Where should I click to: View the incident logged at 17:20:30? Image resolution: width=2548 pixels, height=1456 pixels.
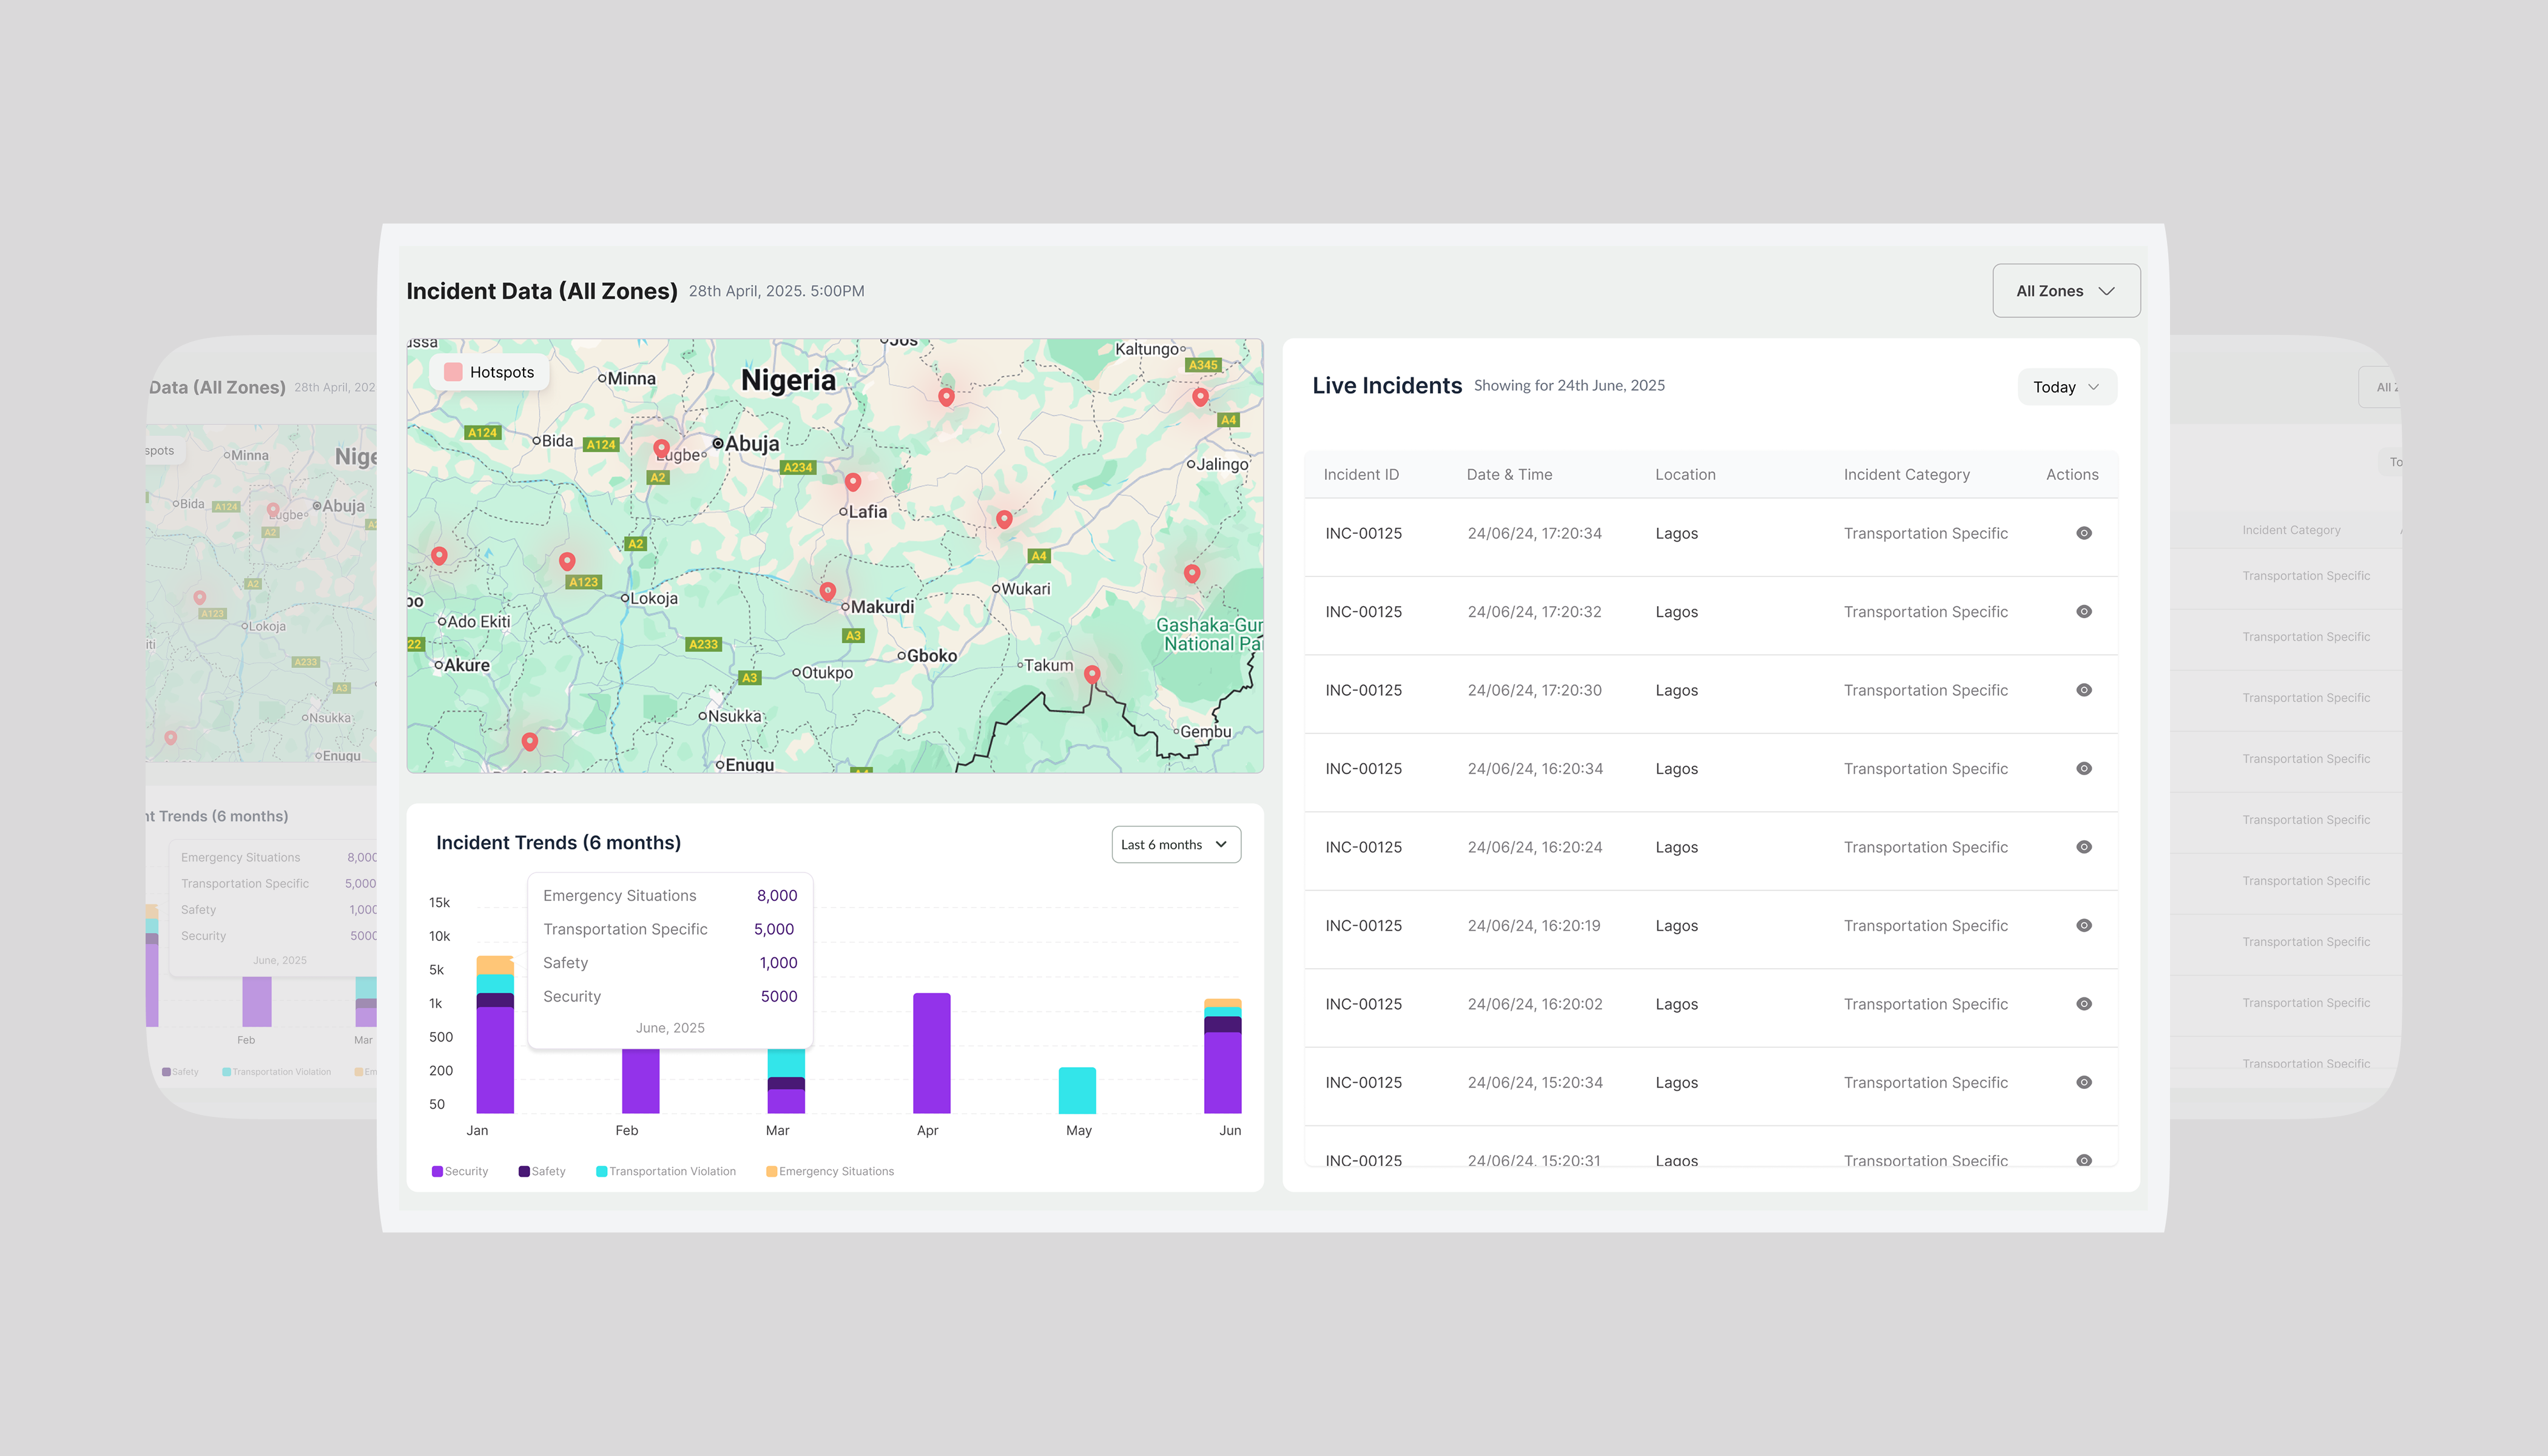point(2084,690)
